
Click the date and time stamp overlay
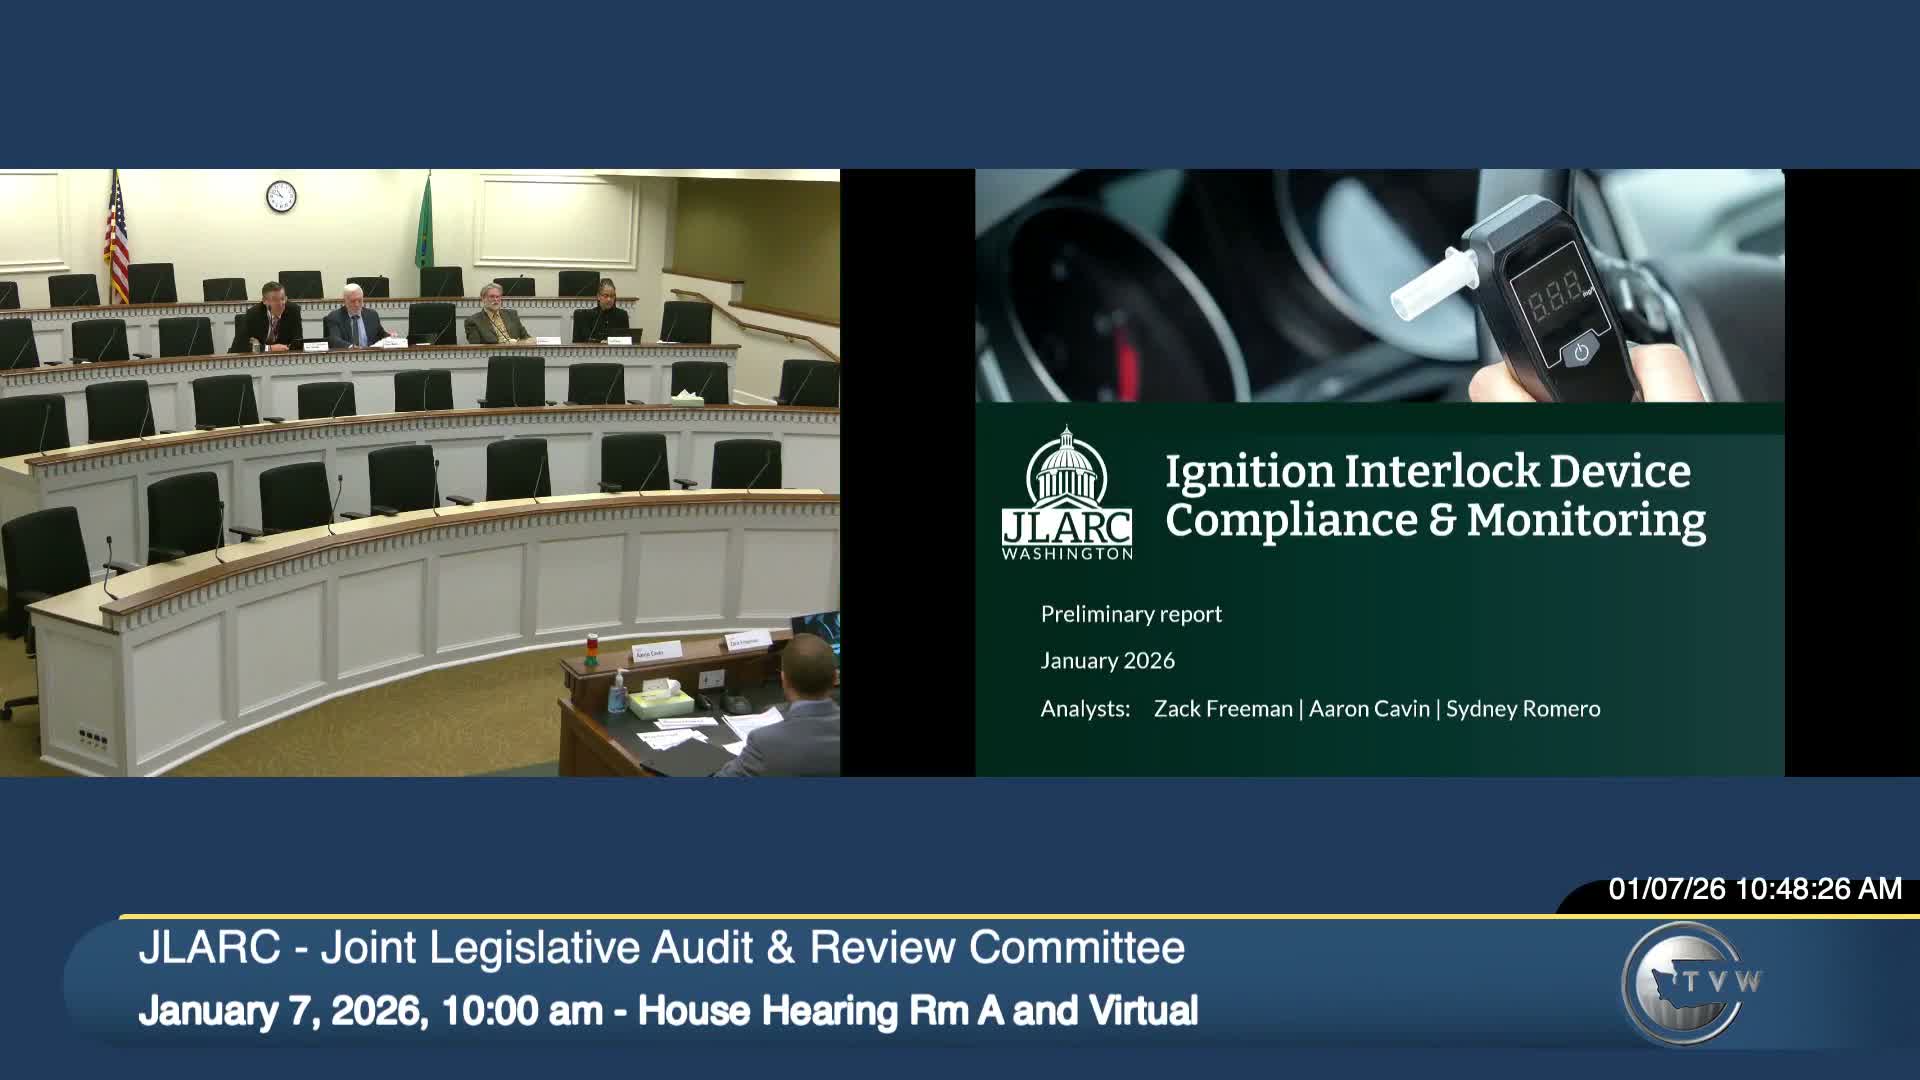click(1755, 889)
